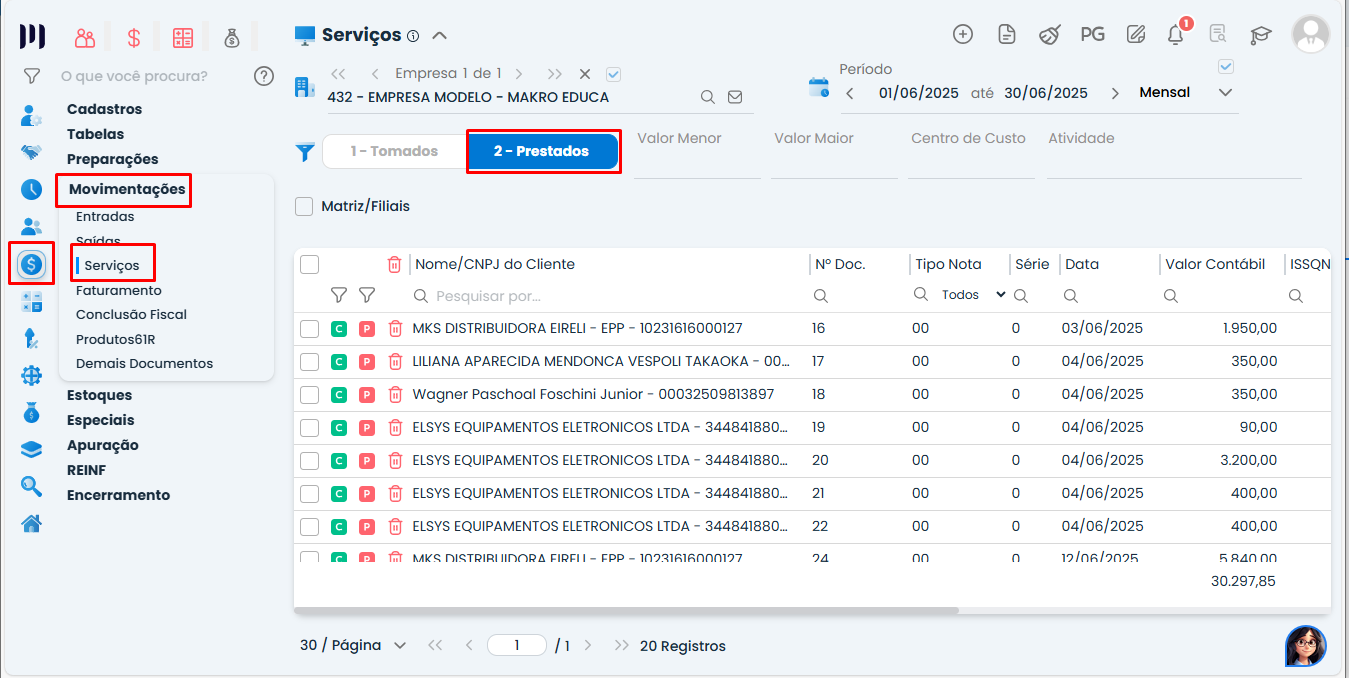Click the Cadastros menu section
The image size is (1349, 678).
[104, 109]
